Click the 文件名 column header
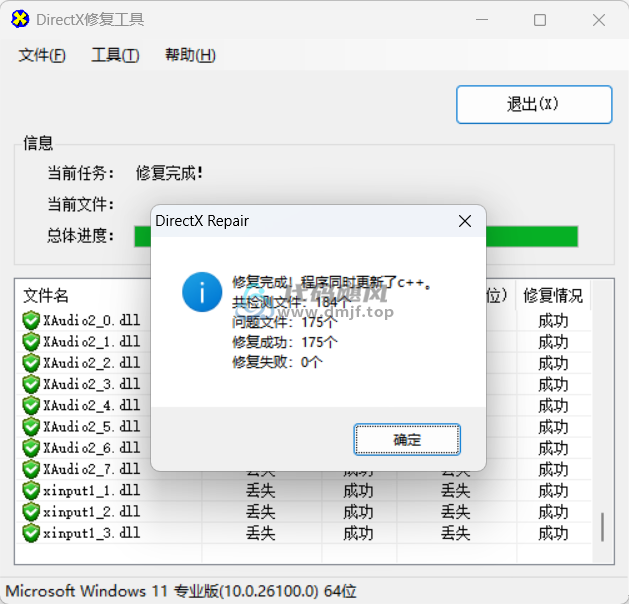This screenshot has height=604, width=629. [46, 296]
